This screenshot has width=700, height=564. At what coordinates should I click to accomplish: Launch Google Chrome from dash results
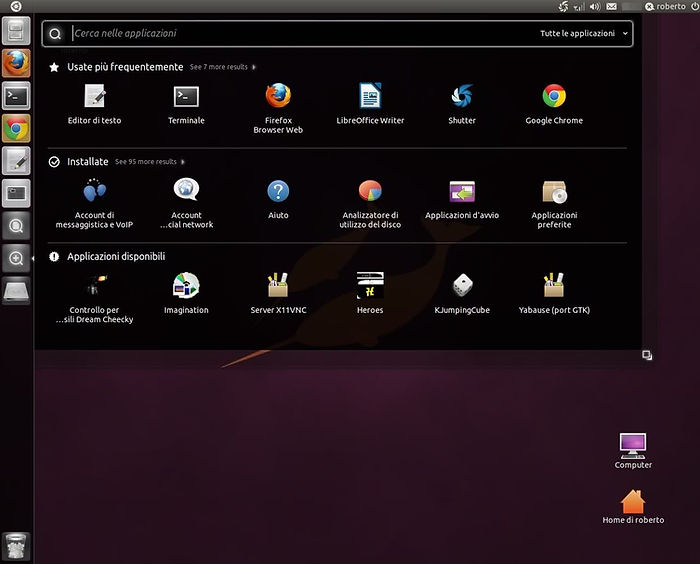pos(554,104)
